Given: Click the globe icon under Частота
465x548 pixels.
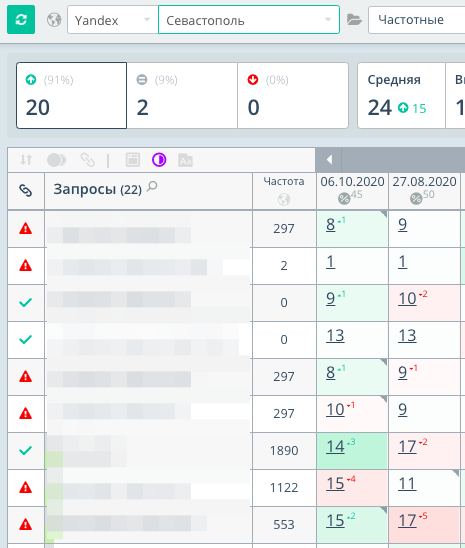Looking at the screenshot, I should point(284,200).
